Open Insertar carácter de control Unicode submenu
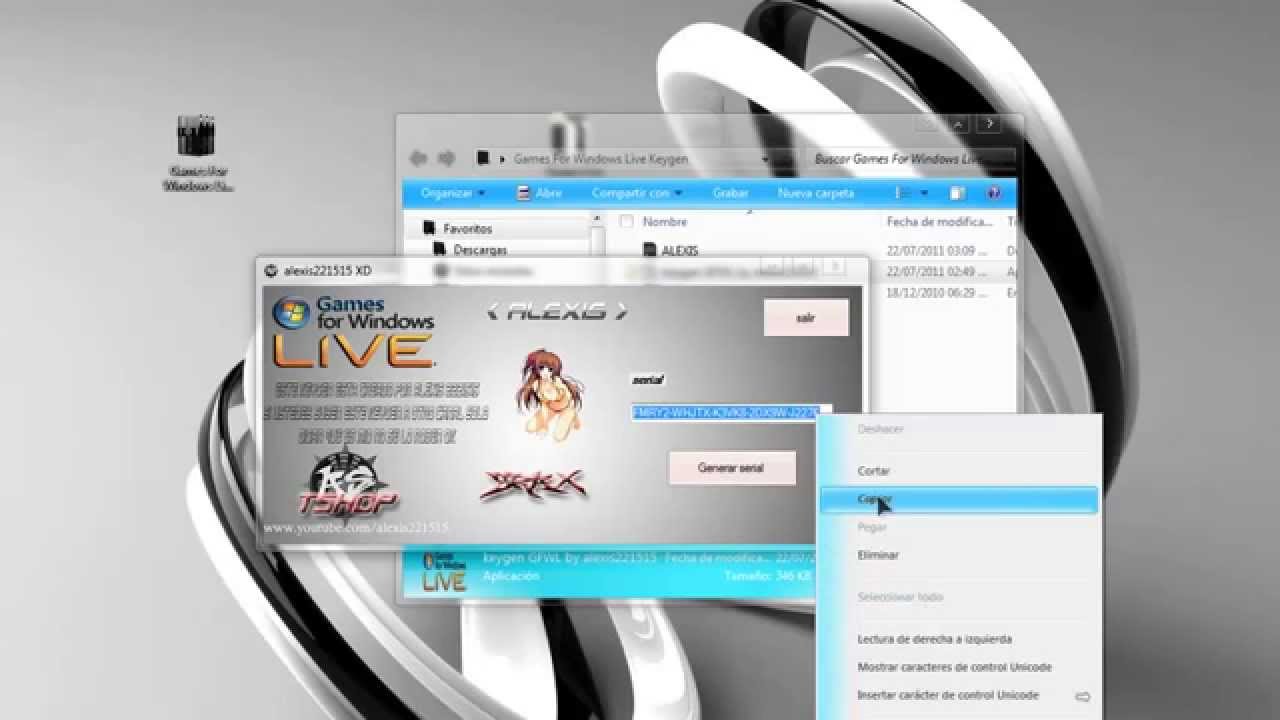 point(958,695)
